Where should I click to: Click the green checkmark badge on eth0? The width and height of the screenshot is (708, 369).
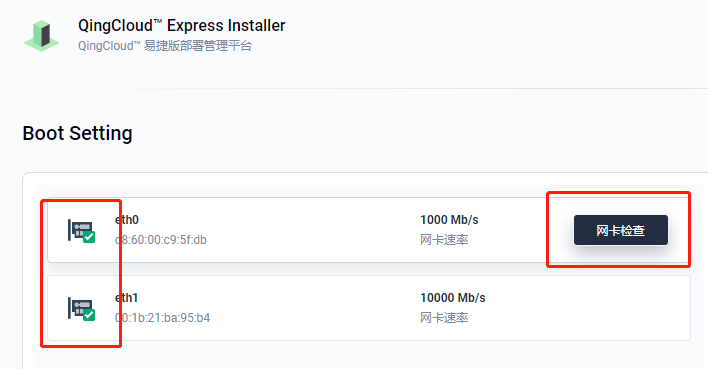pos(89,237)
